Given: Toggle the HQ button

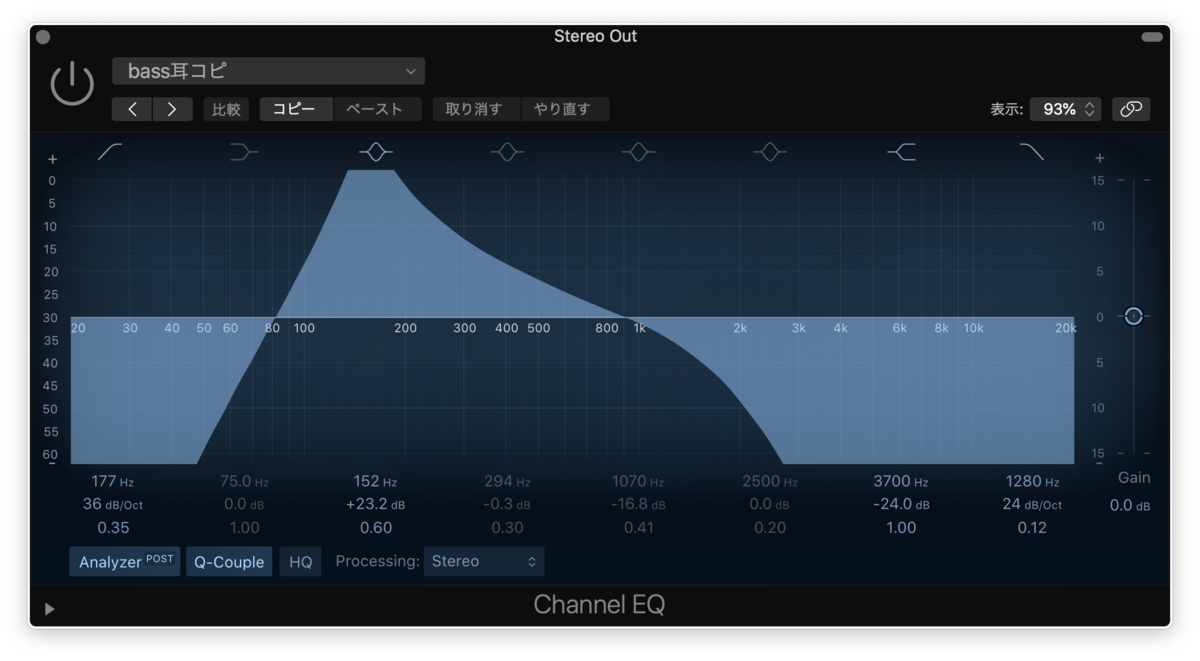Looking at the screenshot, I should point(301,562).
